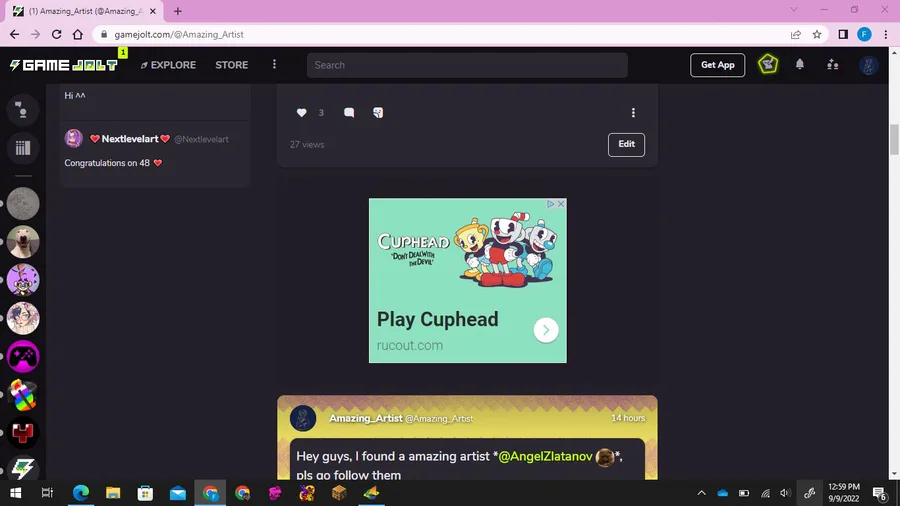Show hidden system tray icons
900x506 pixels.
tap(701, 493)
